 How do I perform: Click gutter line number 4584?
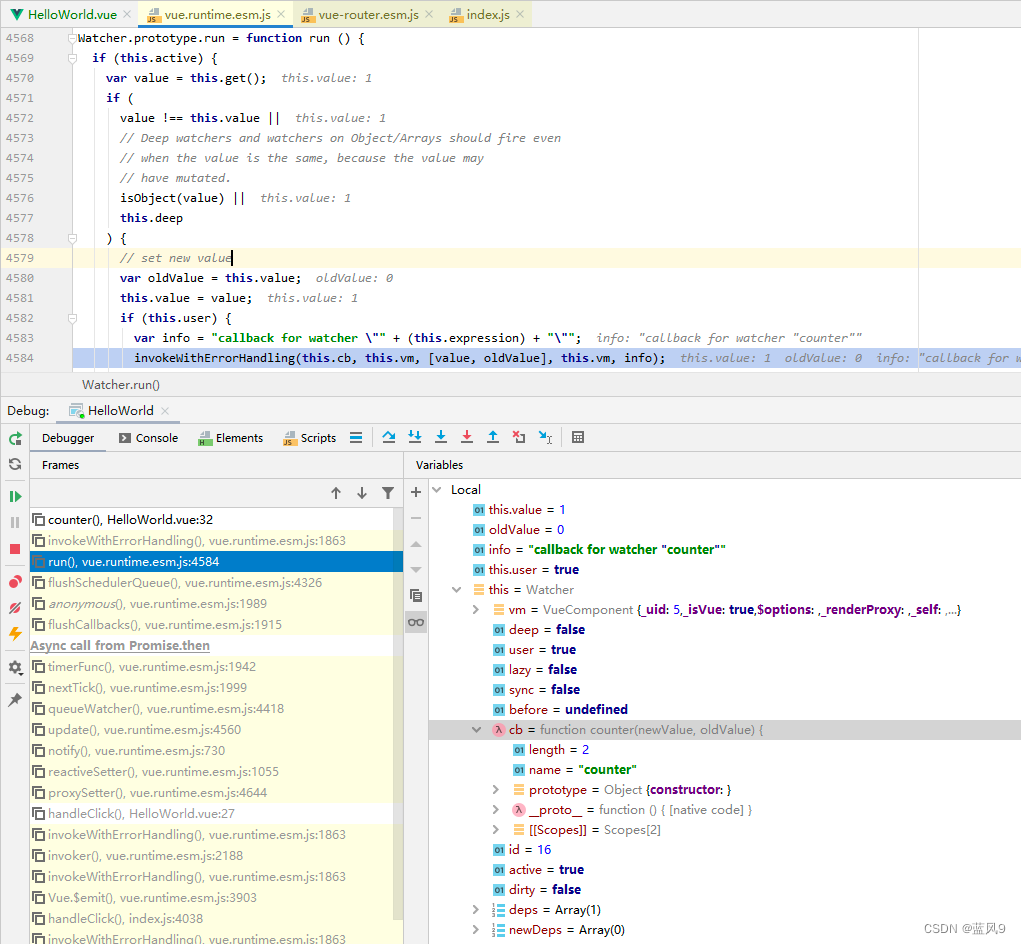(20, 358)
